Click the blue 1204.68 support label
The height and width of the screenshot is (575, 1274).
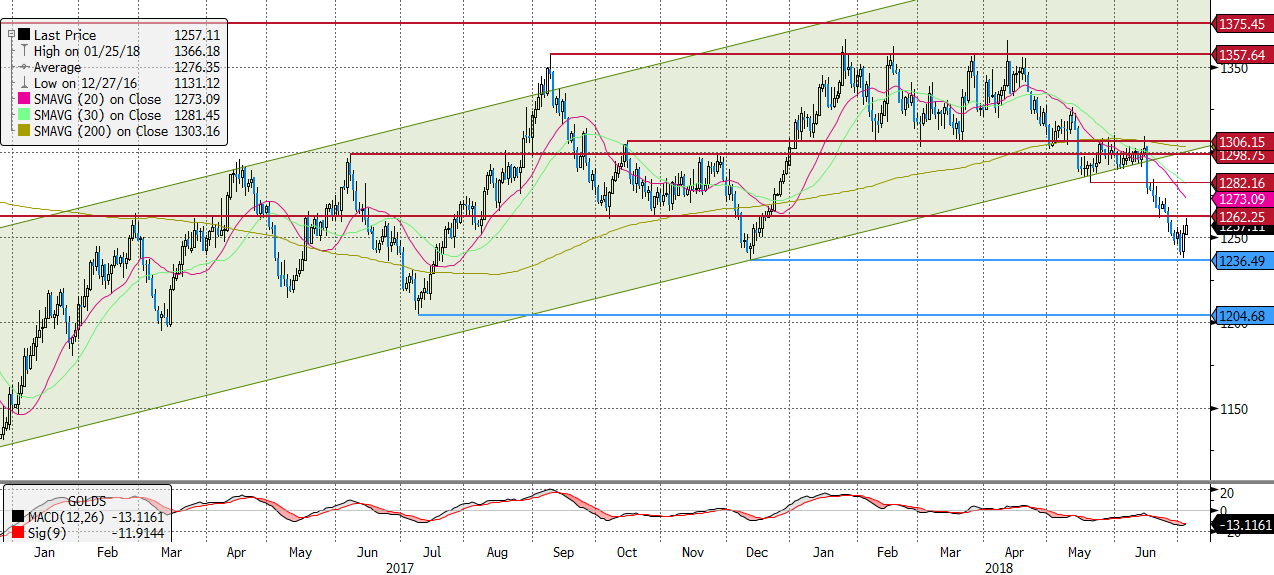point(1241,316)
